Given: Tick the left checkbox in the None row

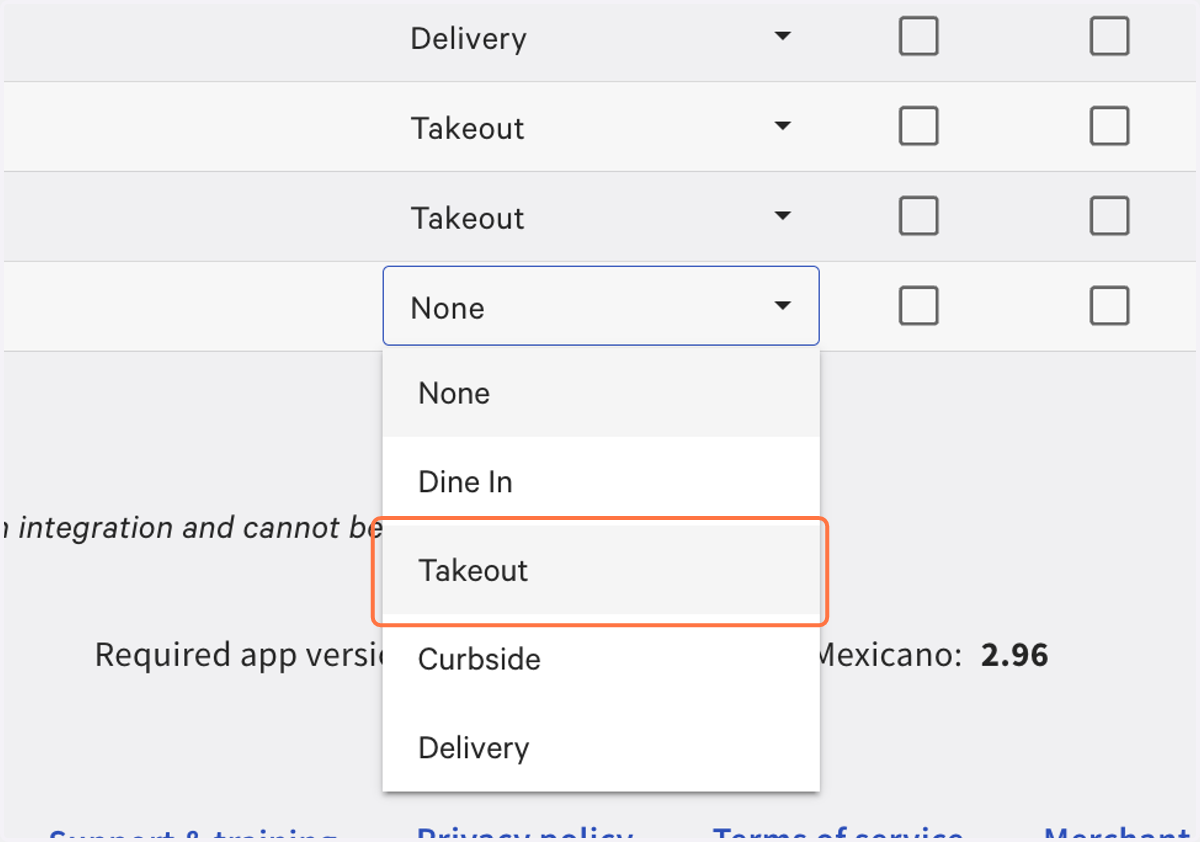Looking at the screenshot, I should pos(918,306).
